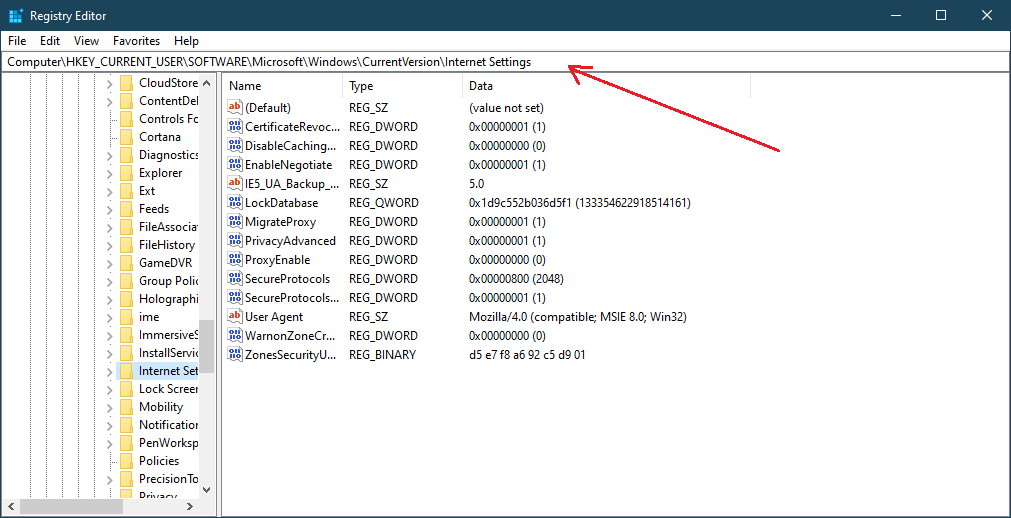Image resolution: width=1011 pixels, height=518 pixels.
Task: Click the ZonesSecurityU... binary value icon
Action: [x=235, y=355]
